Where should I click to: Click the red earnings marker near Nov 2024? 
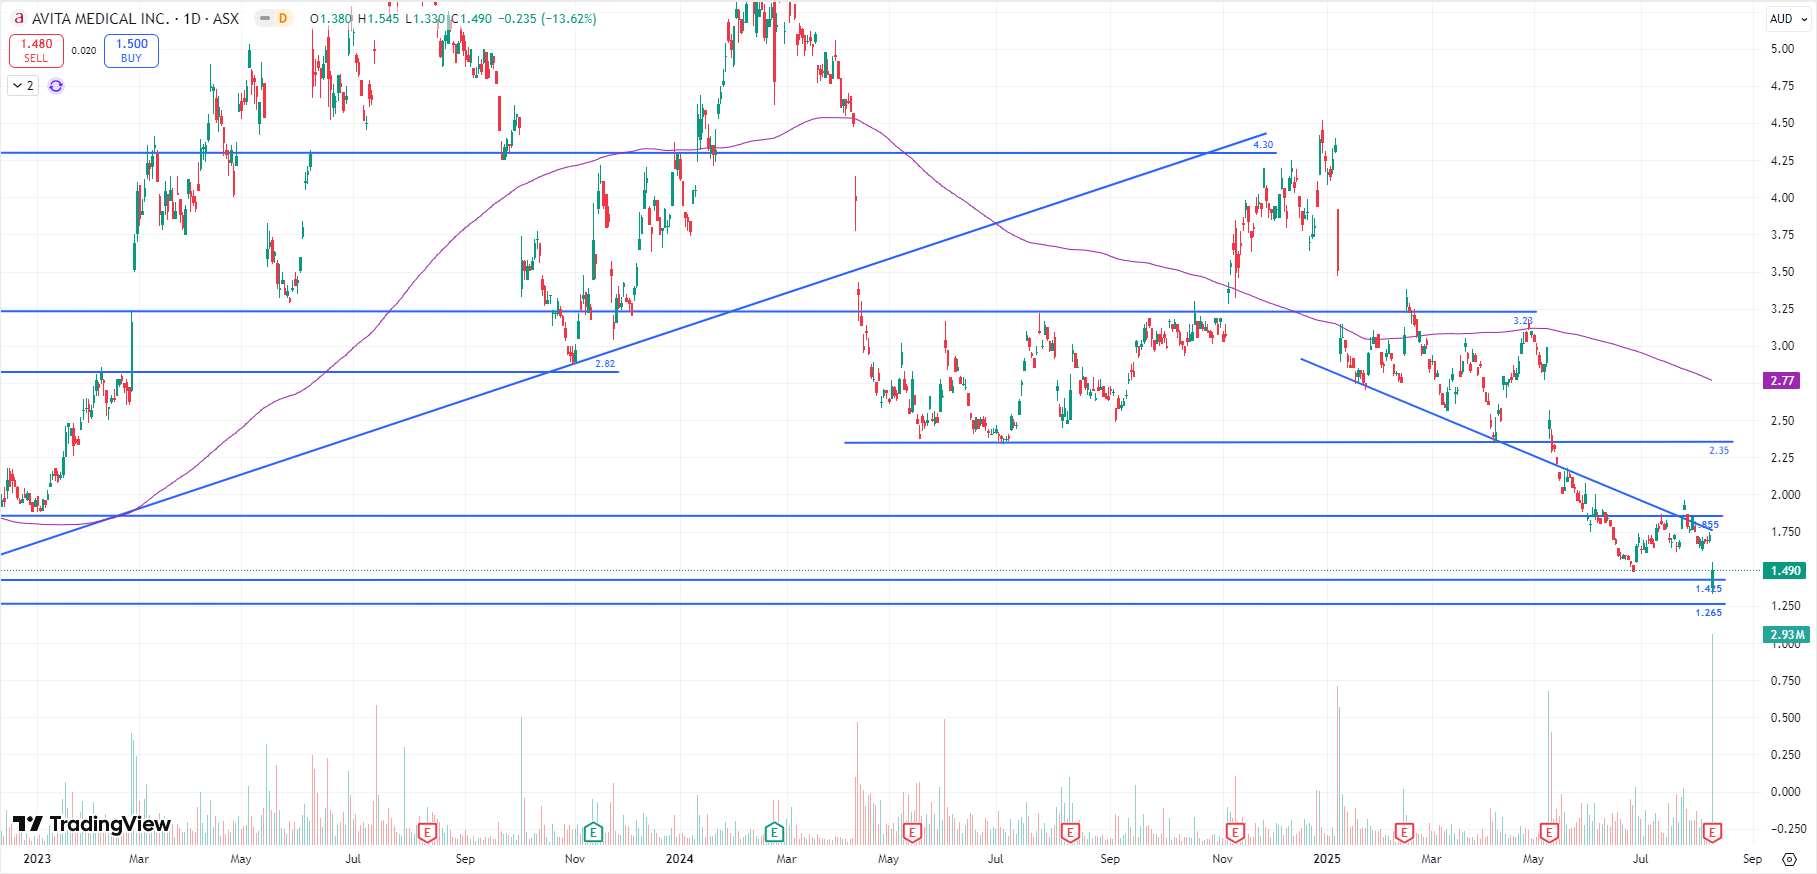tap(1235, 832)
